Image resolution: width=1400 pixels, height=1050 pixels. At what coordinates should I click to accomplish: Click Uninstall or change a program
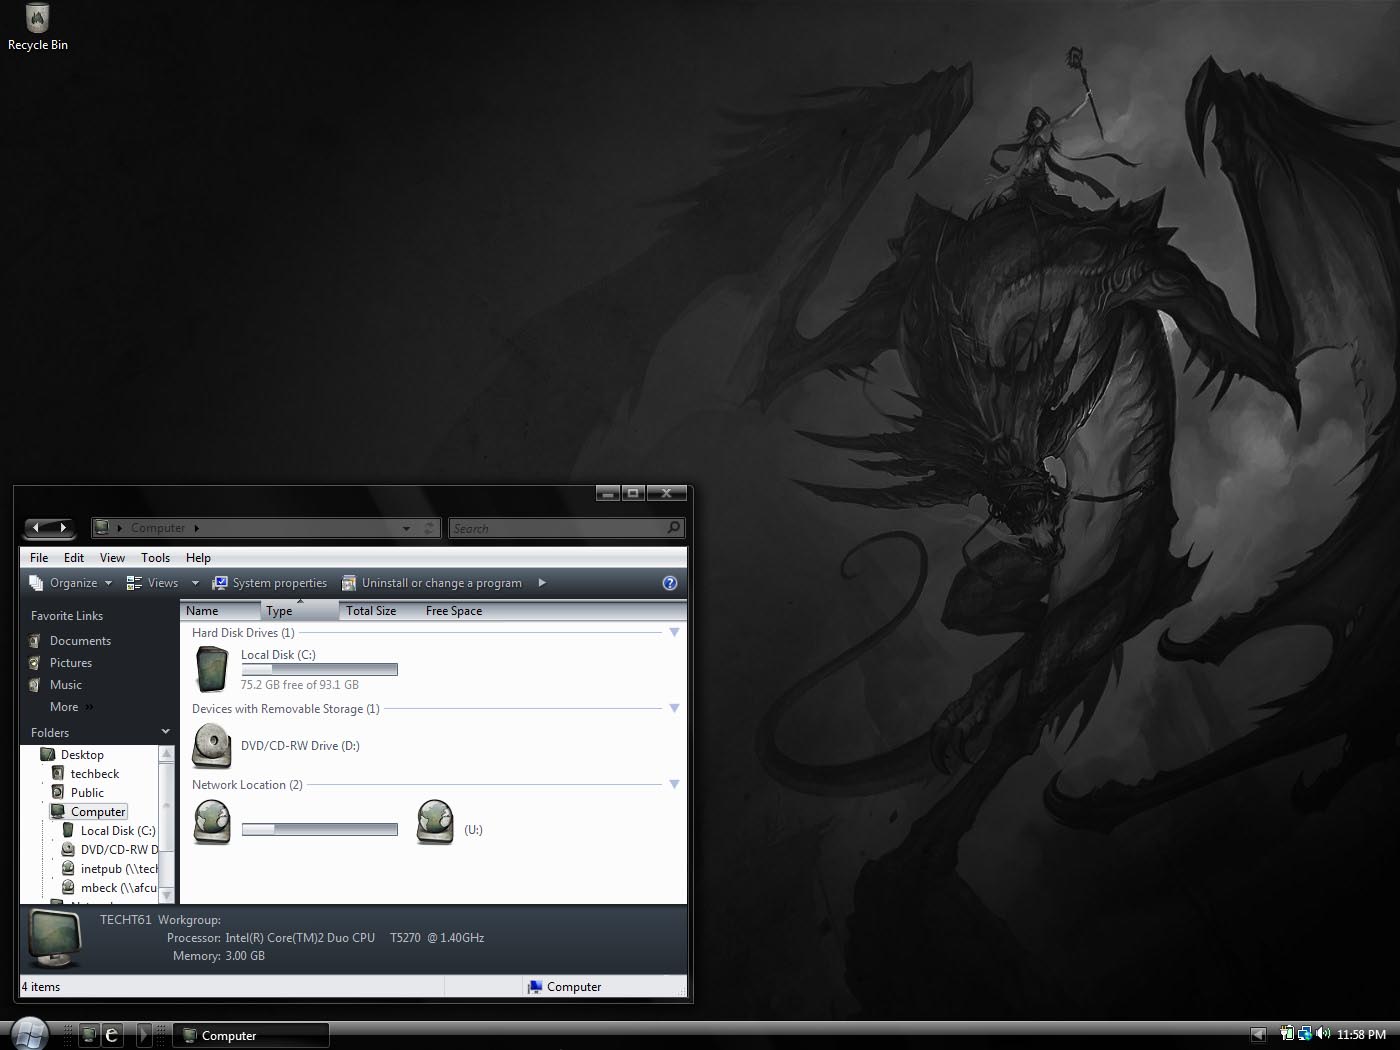coord(432,583)
